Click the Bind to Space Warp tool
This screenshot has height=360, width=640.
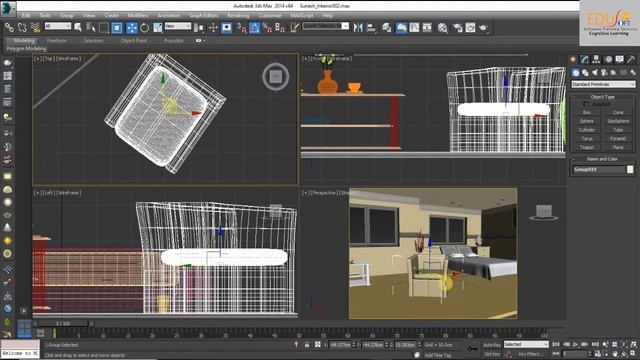pyautogui.click(x=35, y=27)
